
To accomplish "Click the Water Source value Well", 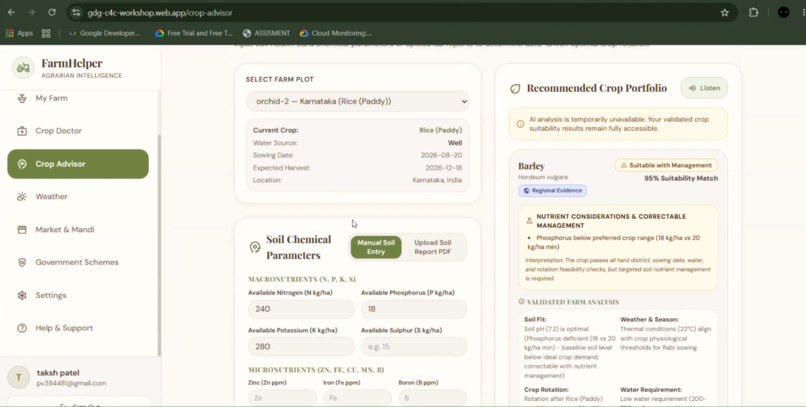I will pyautogui.click(x=455, y=143).
